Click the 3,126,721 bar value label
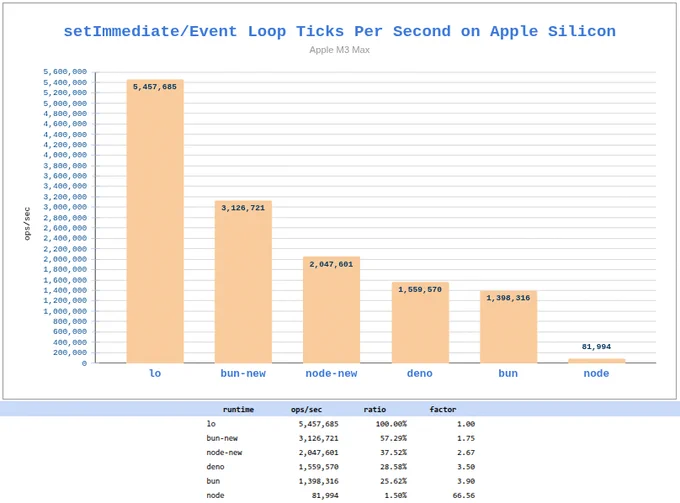Screen dimensions: 680x503 coord(243,208)
